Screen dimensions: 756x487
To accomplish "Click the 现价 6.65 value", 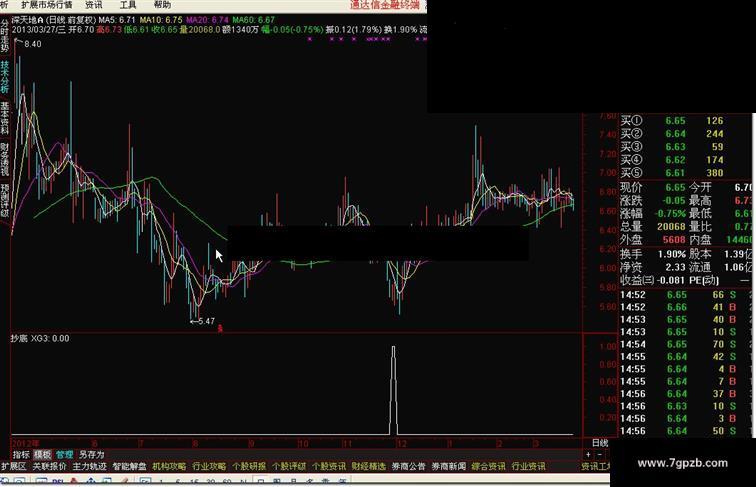I will 675,187.
